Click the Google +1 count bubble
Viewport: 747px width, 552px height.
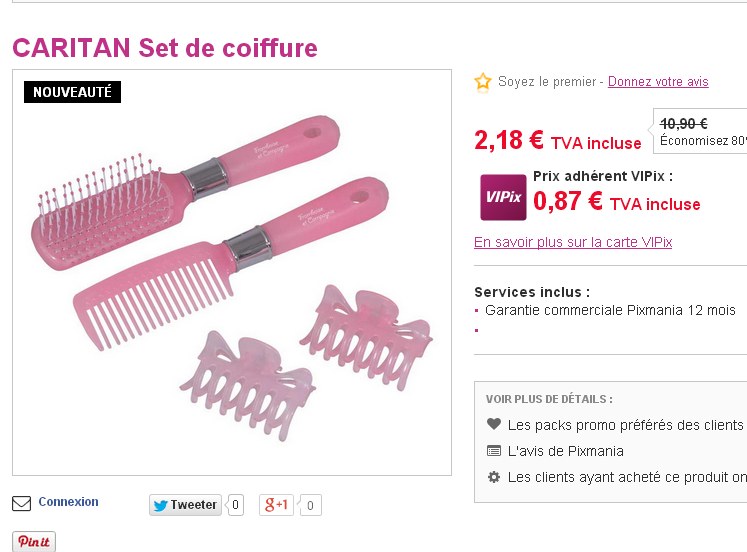tap(310, 505)
